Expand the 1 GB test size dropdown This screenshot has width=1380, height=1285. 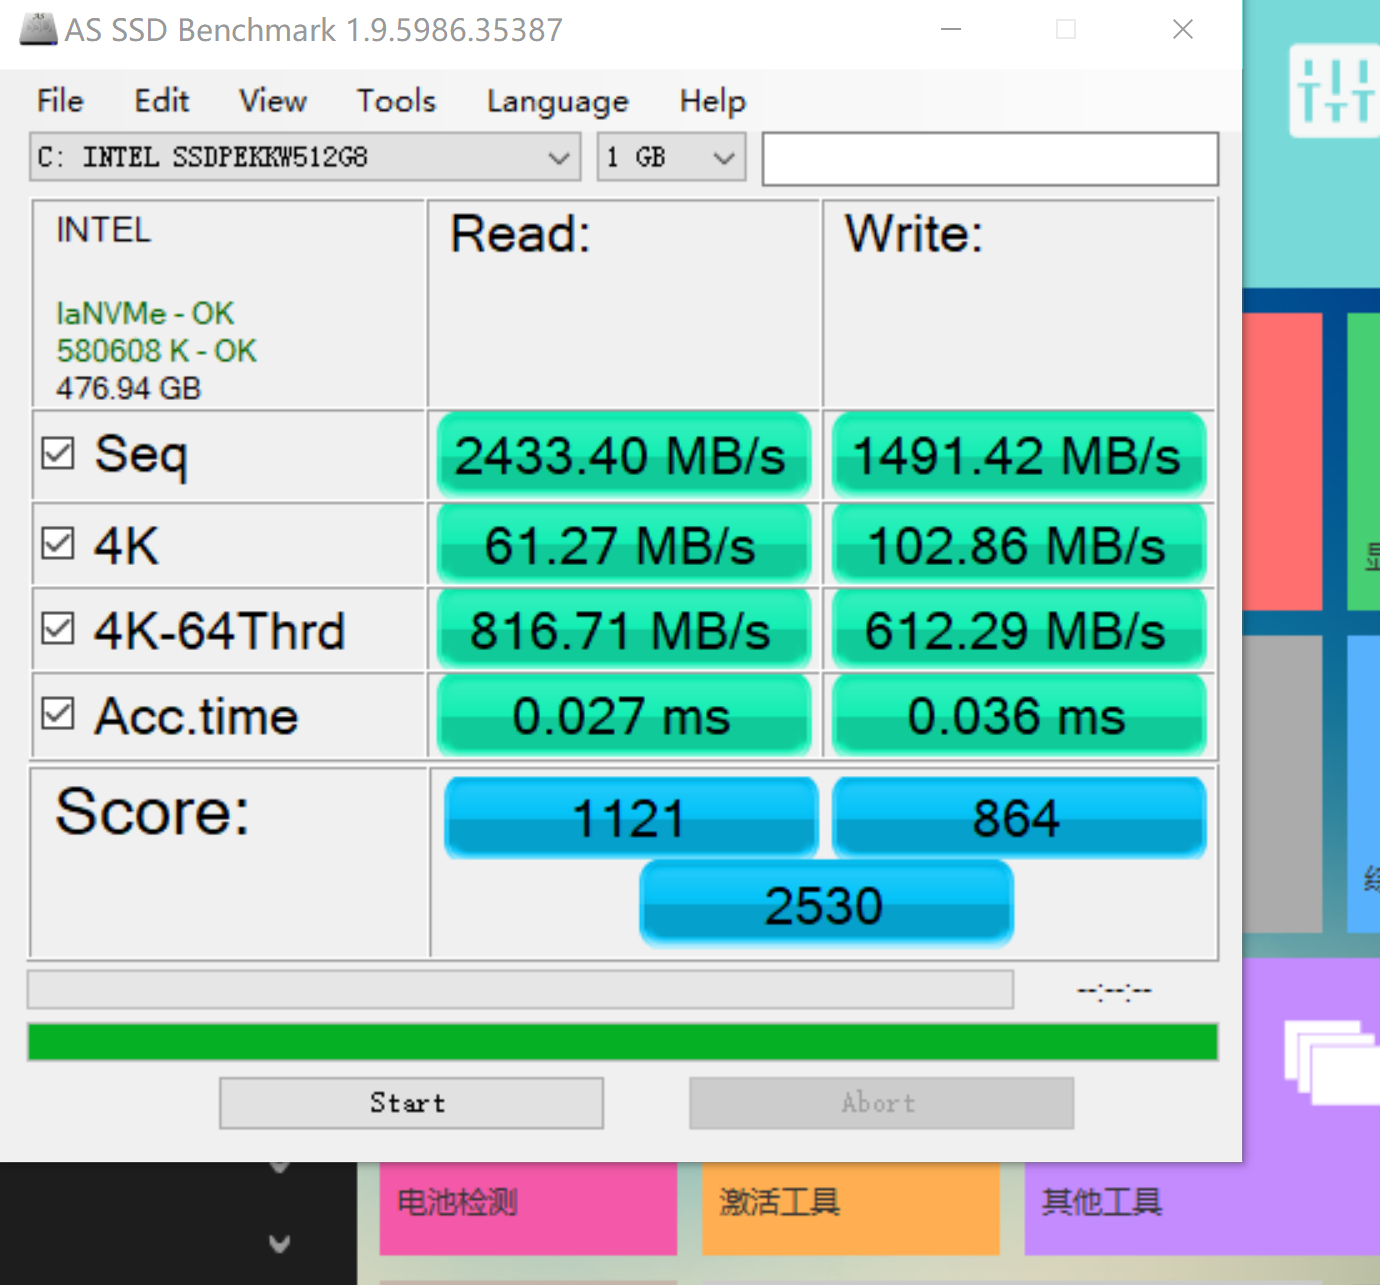click(671, 157)
